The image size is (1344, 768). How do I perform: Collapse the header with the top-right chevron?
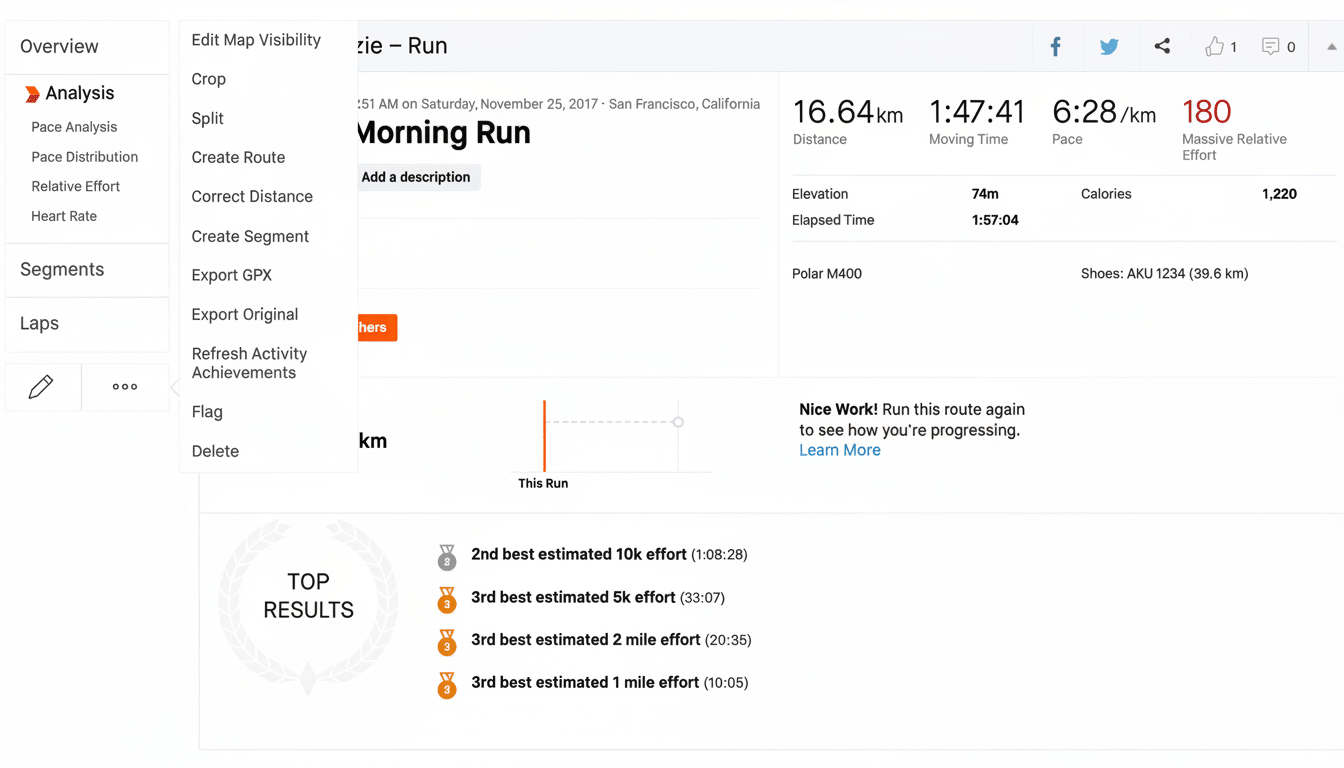coord(1330,46)
